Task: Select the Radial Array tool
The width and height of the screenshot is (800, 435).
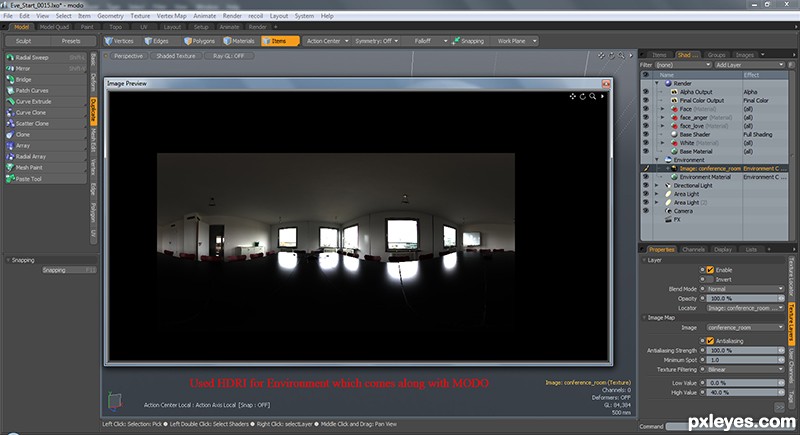Action: coord(45,157)
